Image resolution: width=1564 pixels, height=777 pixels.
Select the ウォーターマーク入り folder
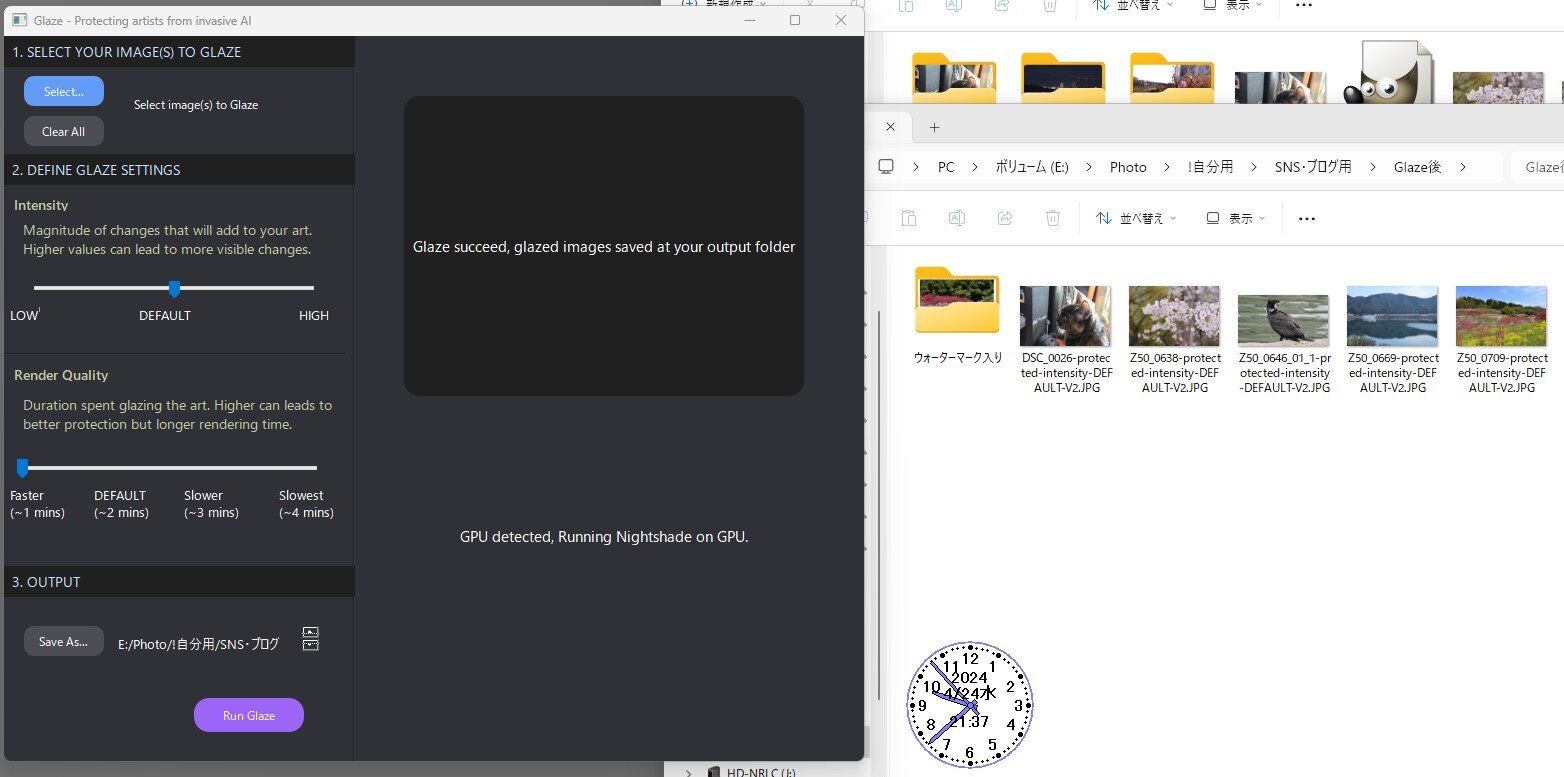coord(957,316)
